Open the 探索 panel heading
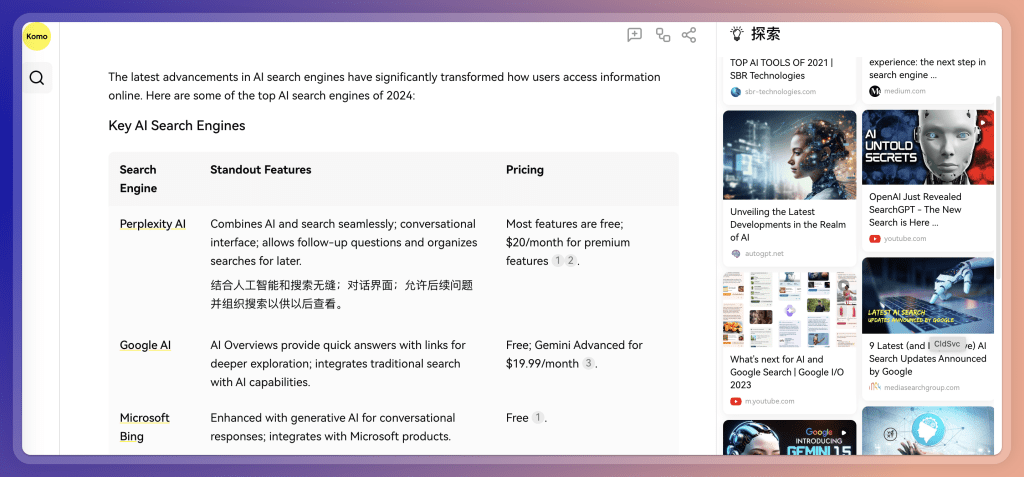 point(765,34)
